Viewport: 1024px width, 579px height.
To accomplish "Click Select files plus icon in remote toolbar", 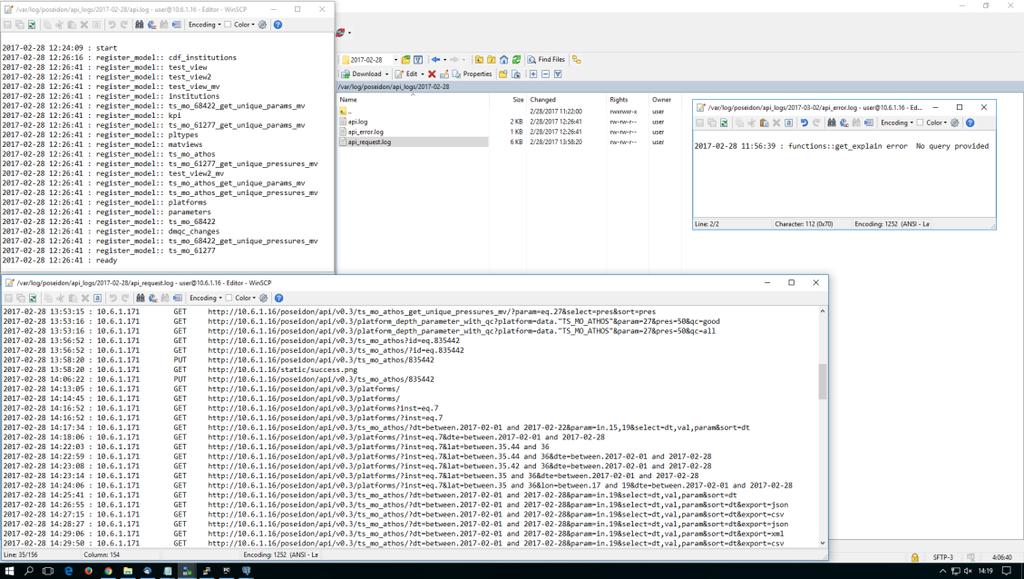I will (x=534, y=74).
